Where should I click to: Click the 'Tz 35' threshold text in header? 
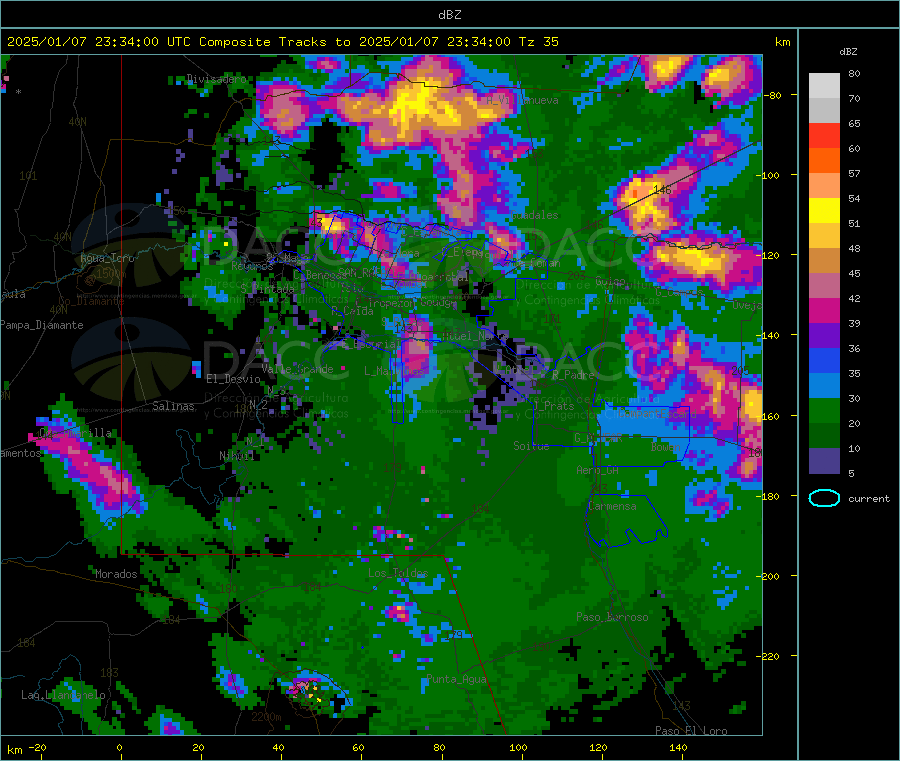(538, 42)
